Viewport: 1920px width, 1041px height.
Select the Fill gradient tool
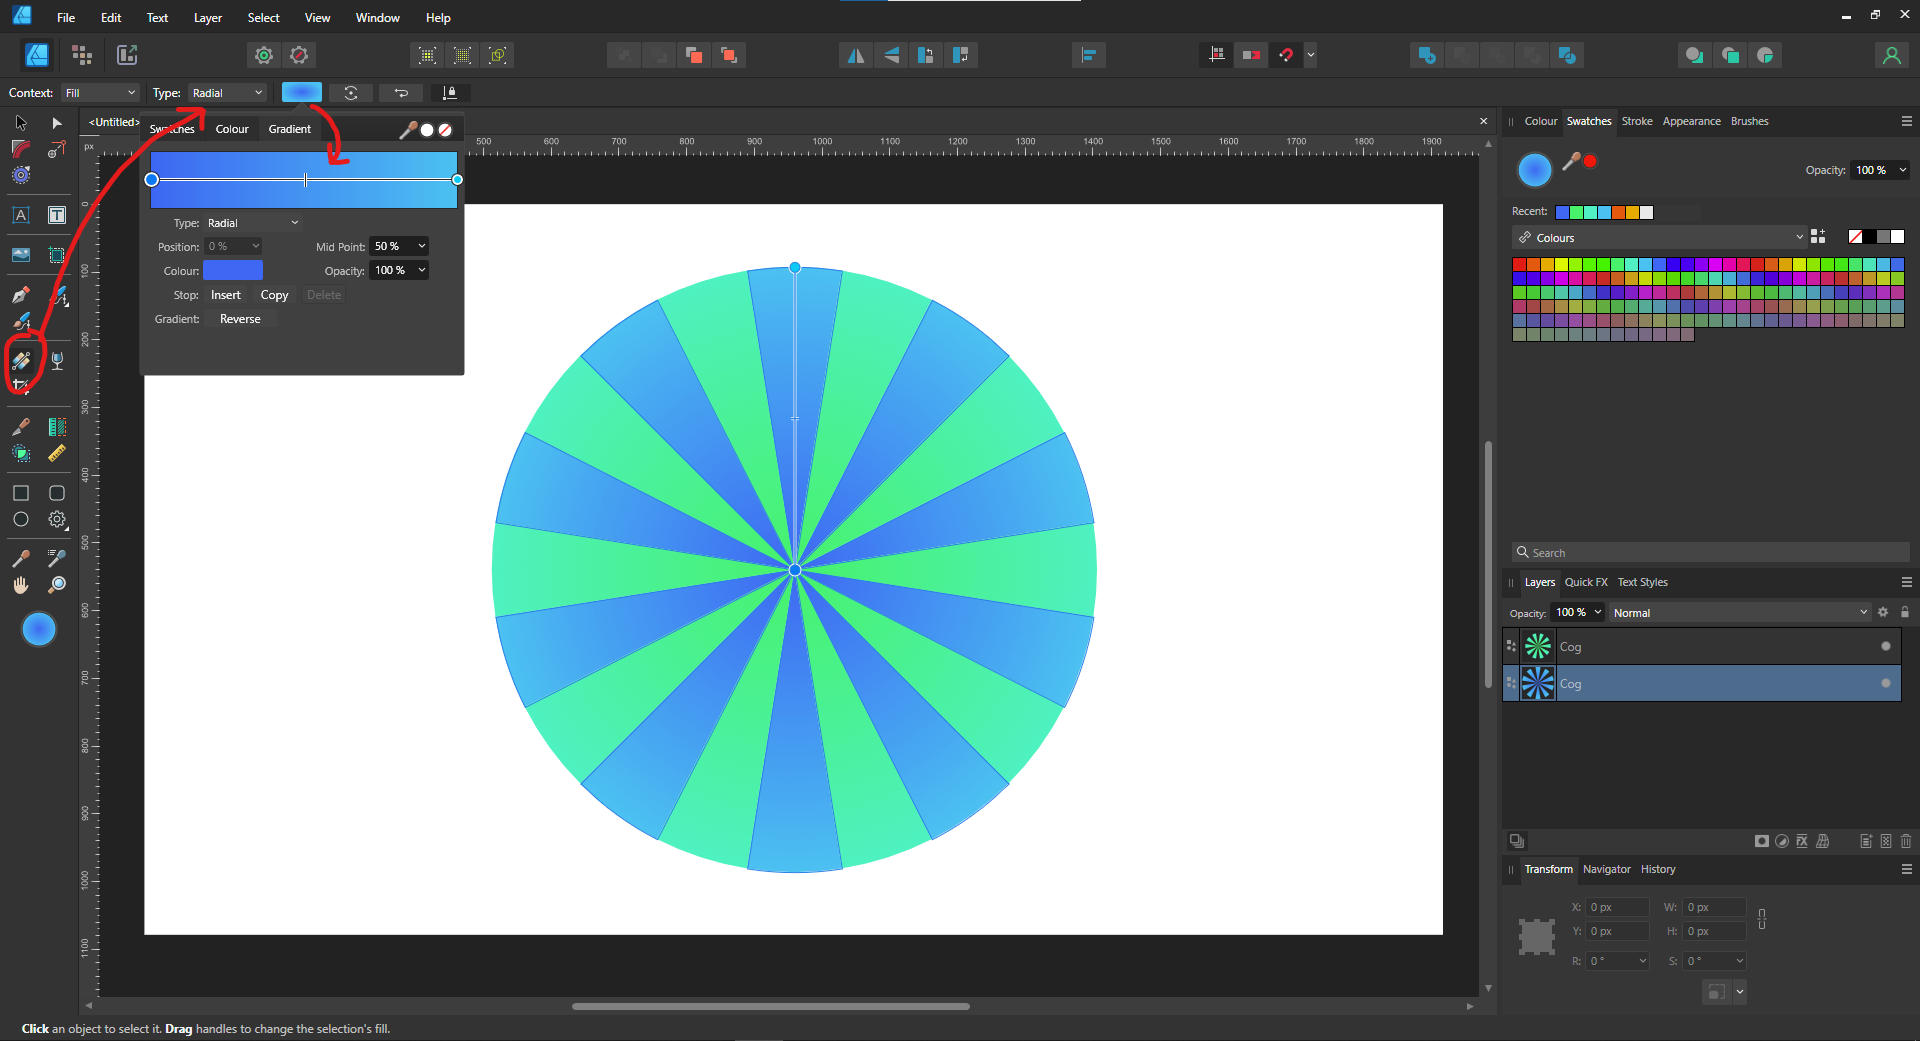21,361
